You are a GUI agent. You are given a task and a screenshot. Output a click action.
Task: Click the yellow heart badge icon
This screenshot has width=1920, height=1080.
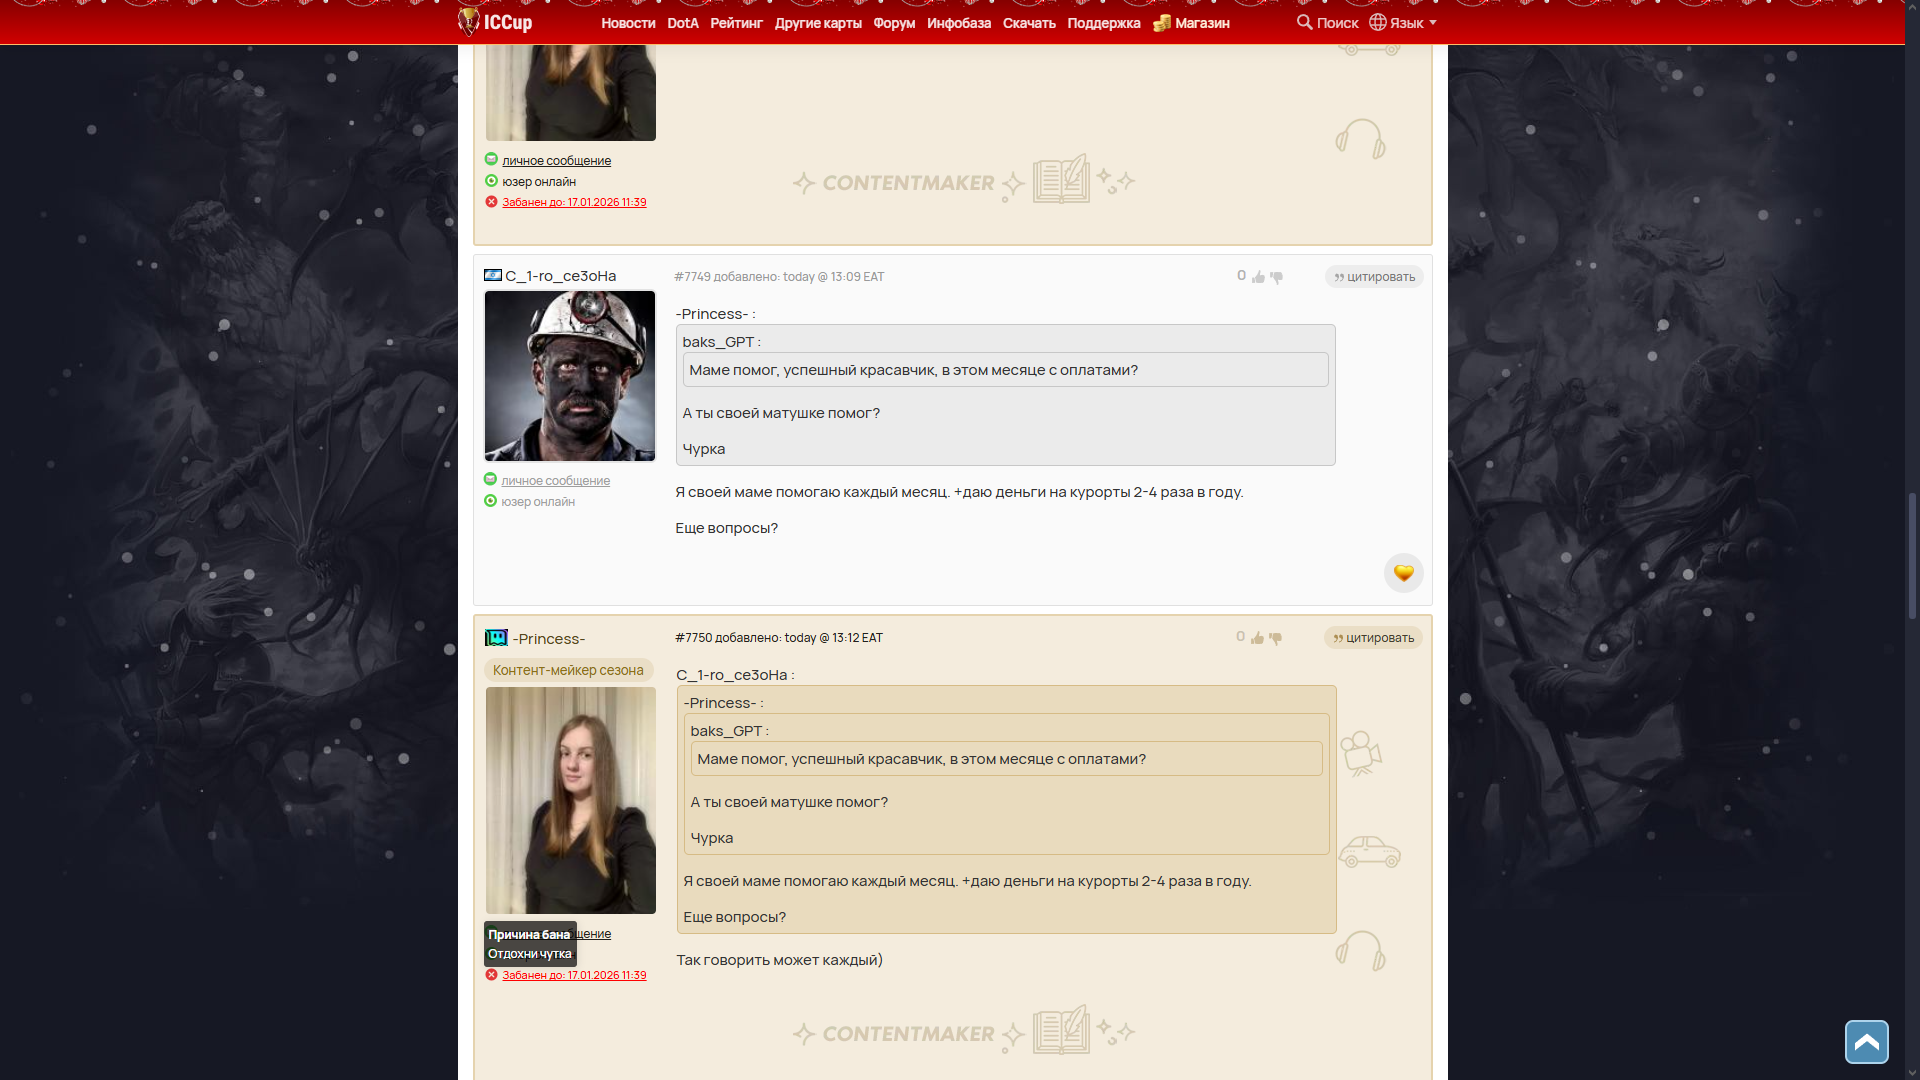point(1403,573)
